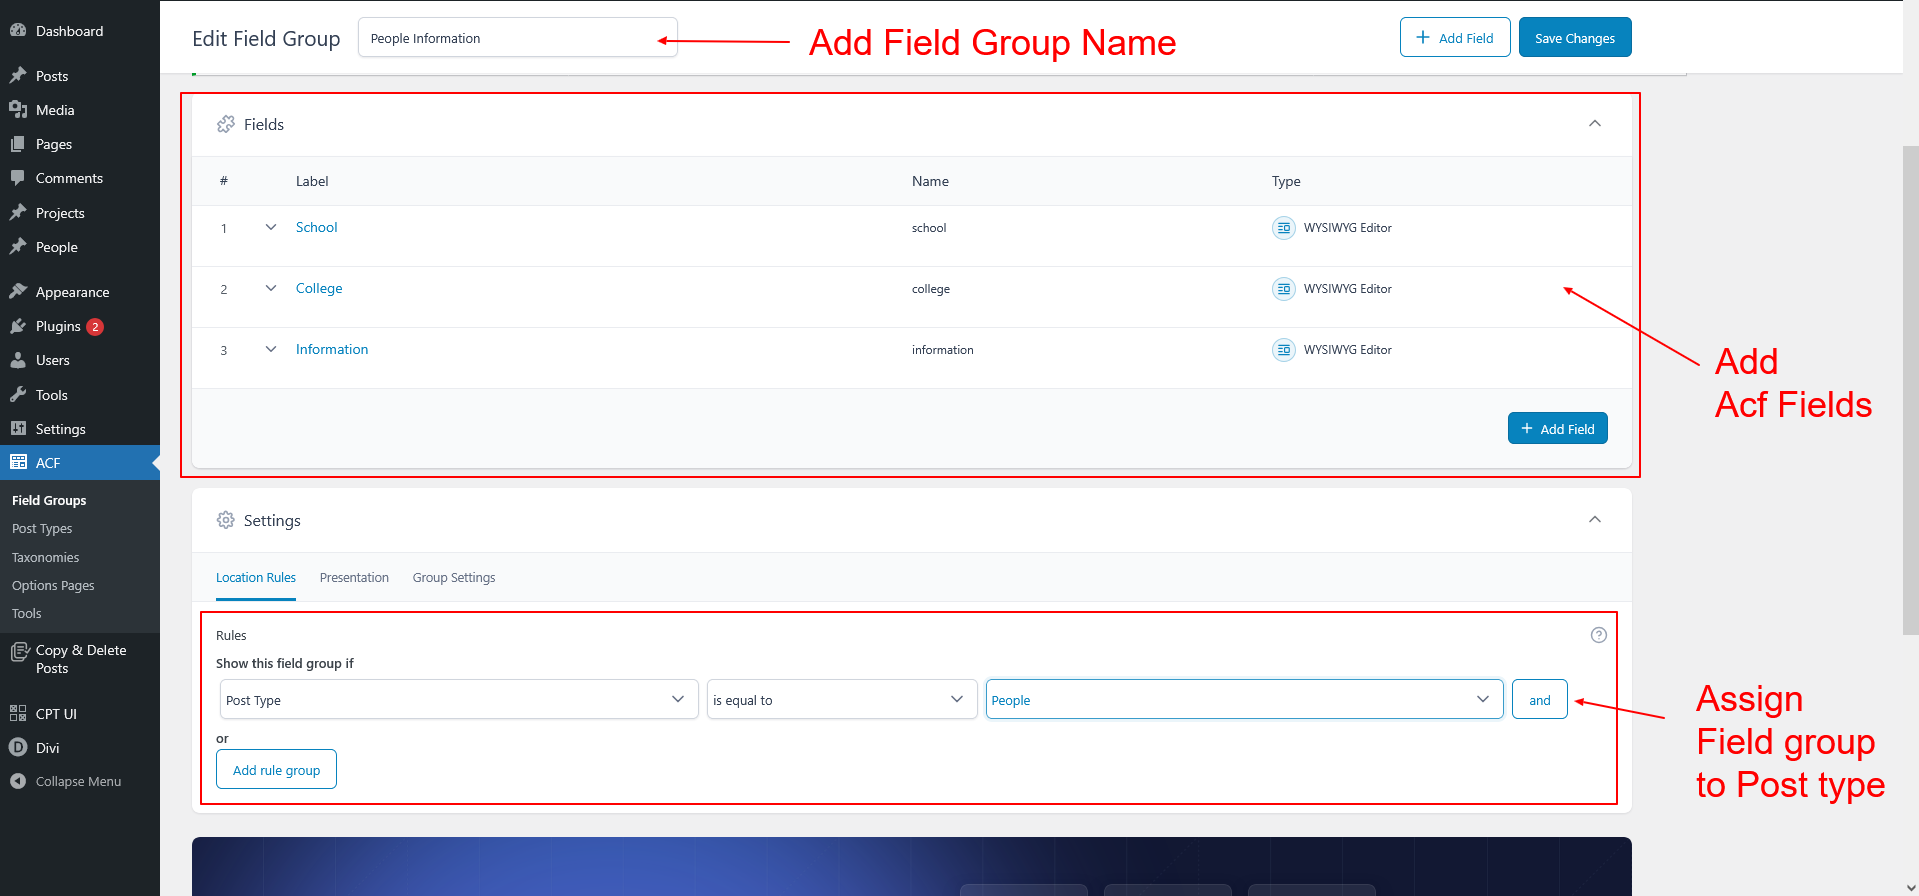
Task: Click the Dashboard gauge icon in sidebar
Action: pos(18,31)
